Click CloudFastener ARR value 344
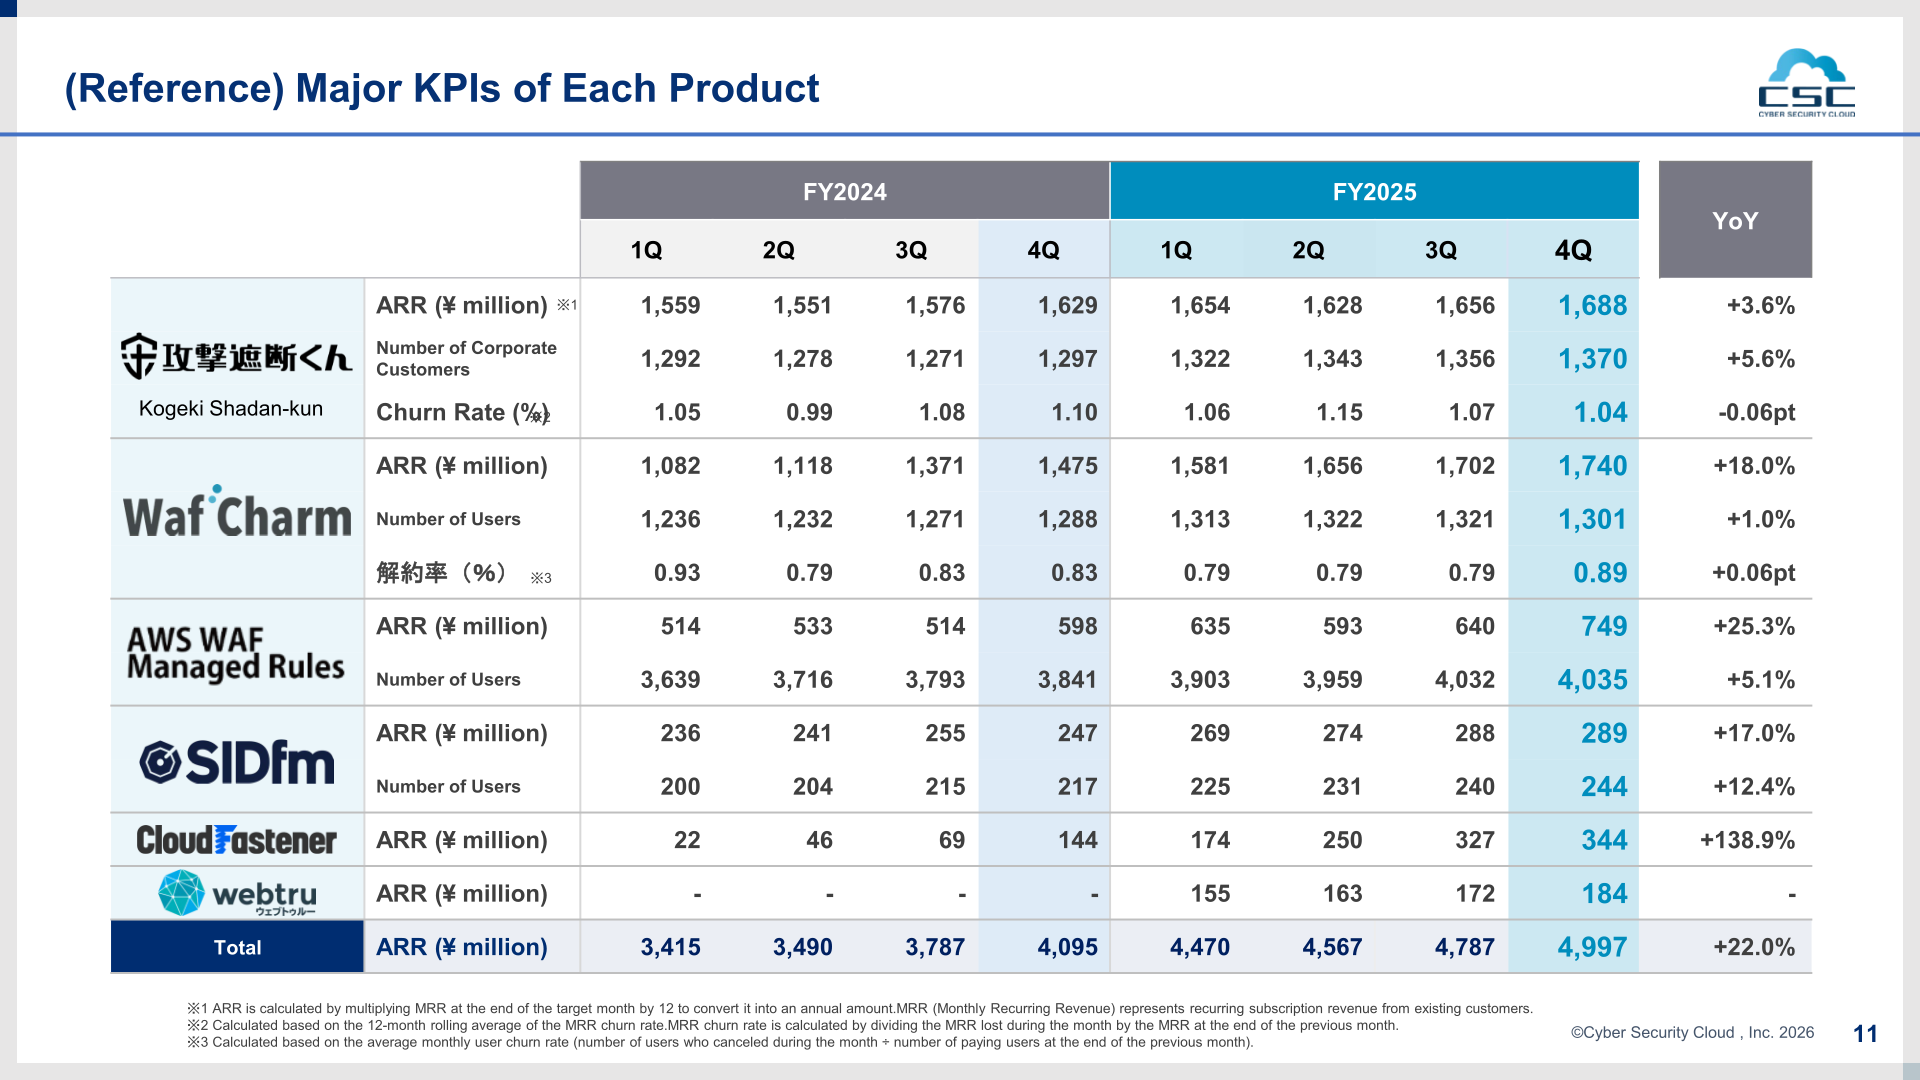 1604,840
